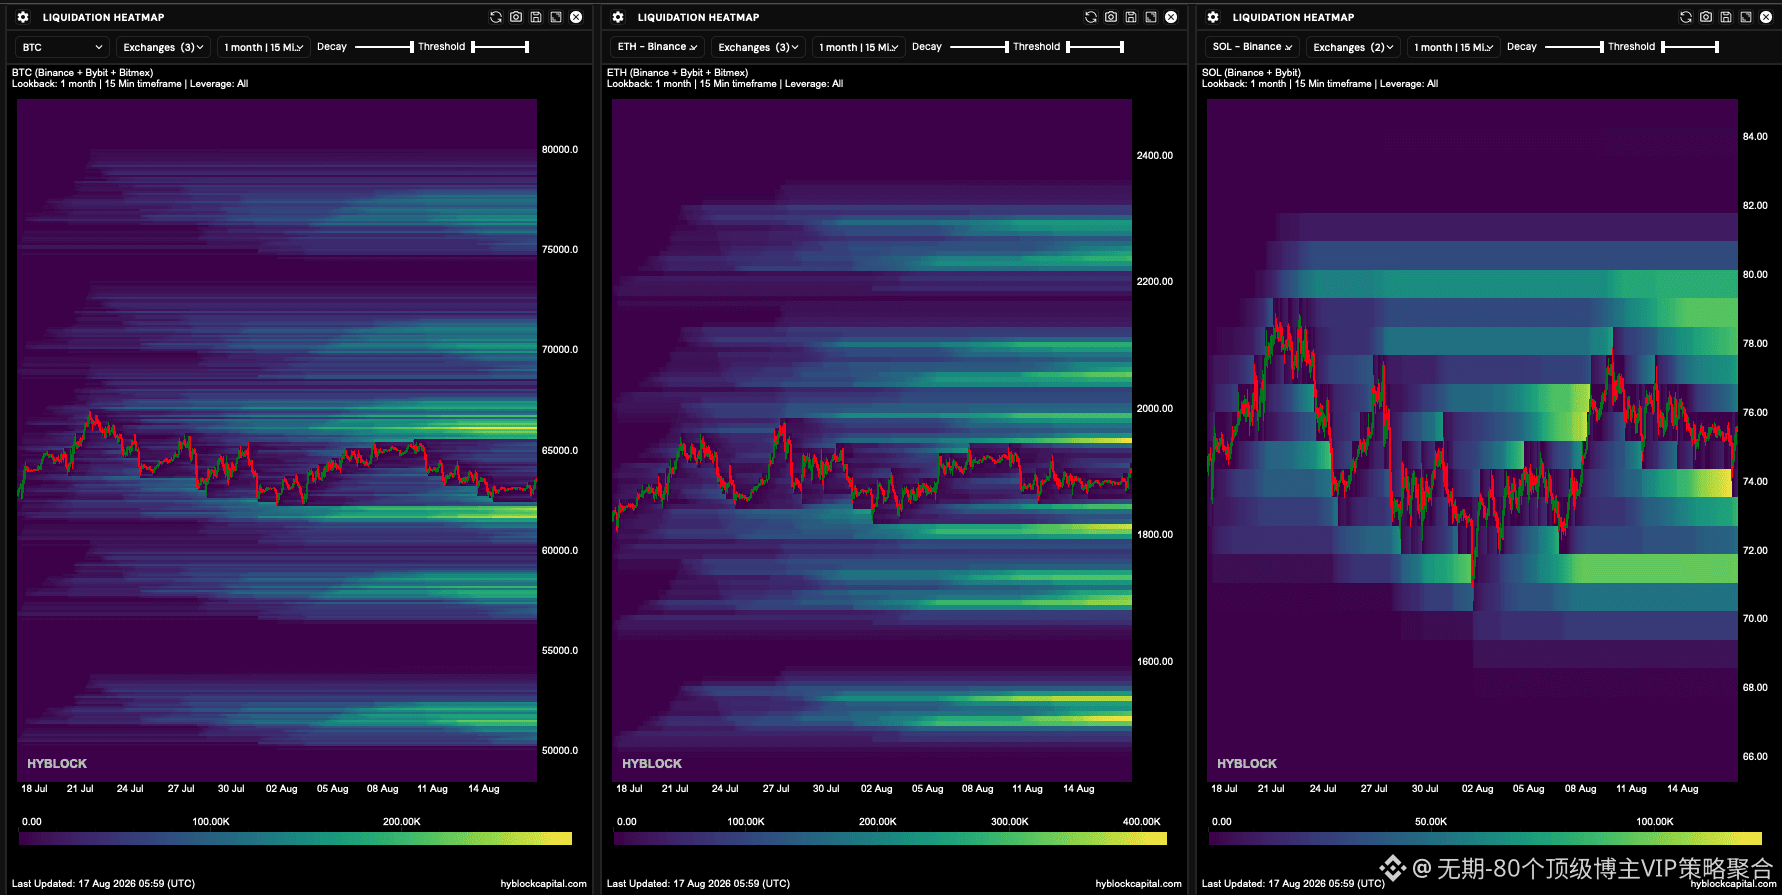
Task: Click the SOL heatmap color scale bar
Action: (1485, 839)
